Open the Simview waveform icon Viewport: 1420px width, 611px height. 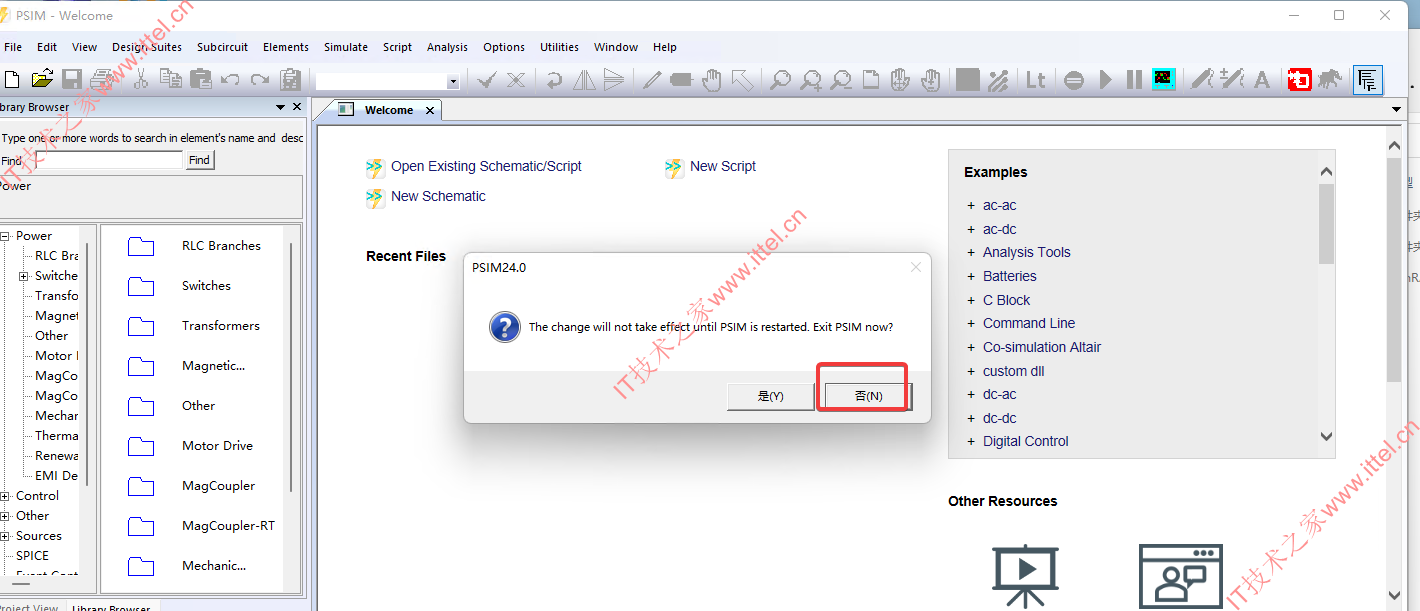[1163, 79]
